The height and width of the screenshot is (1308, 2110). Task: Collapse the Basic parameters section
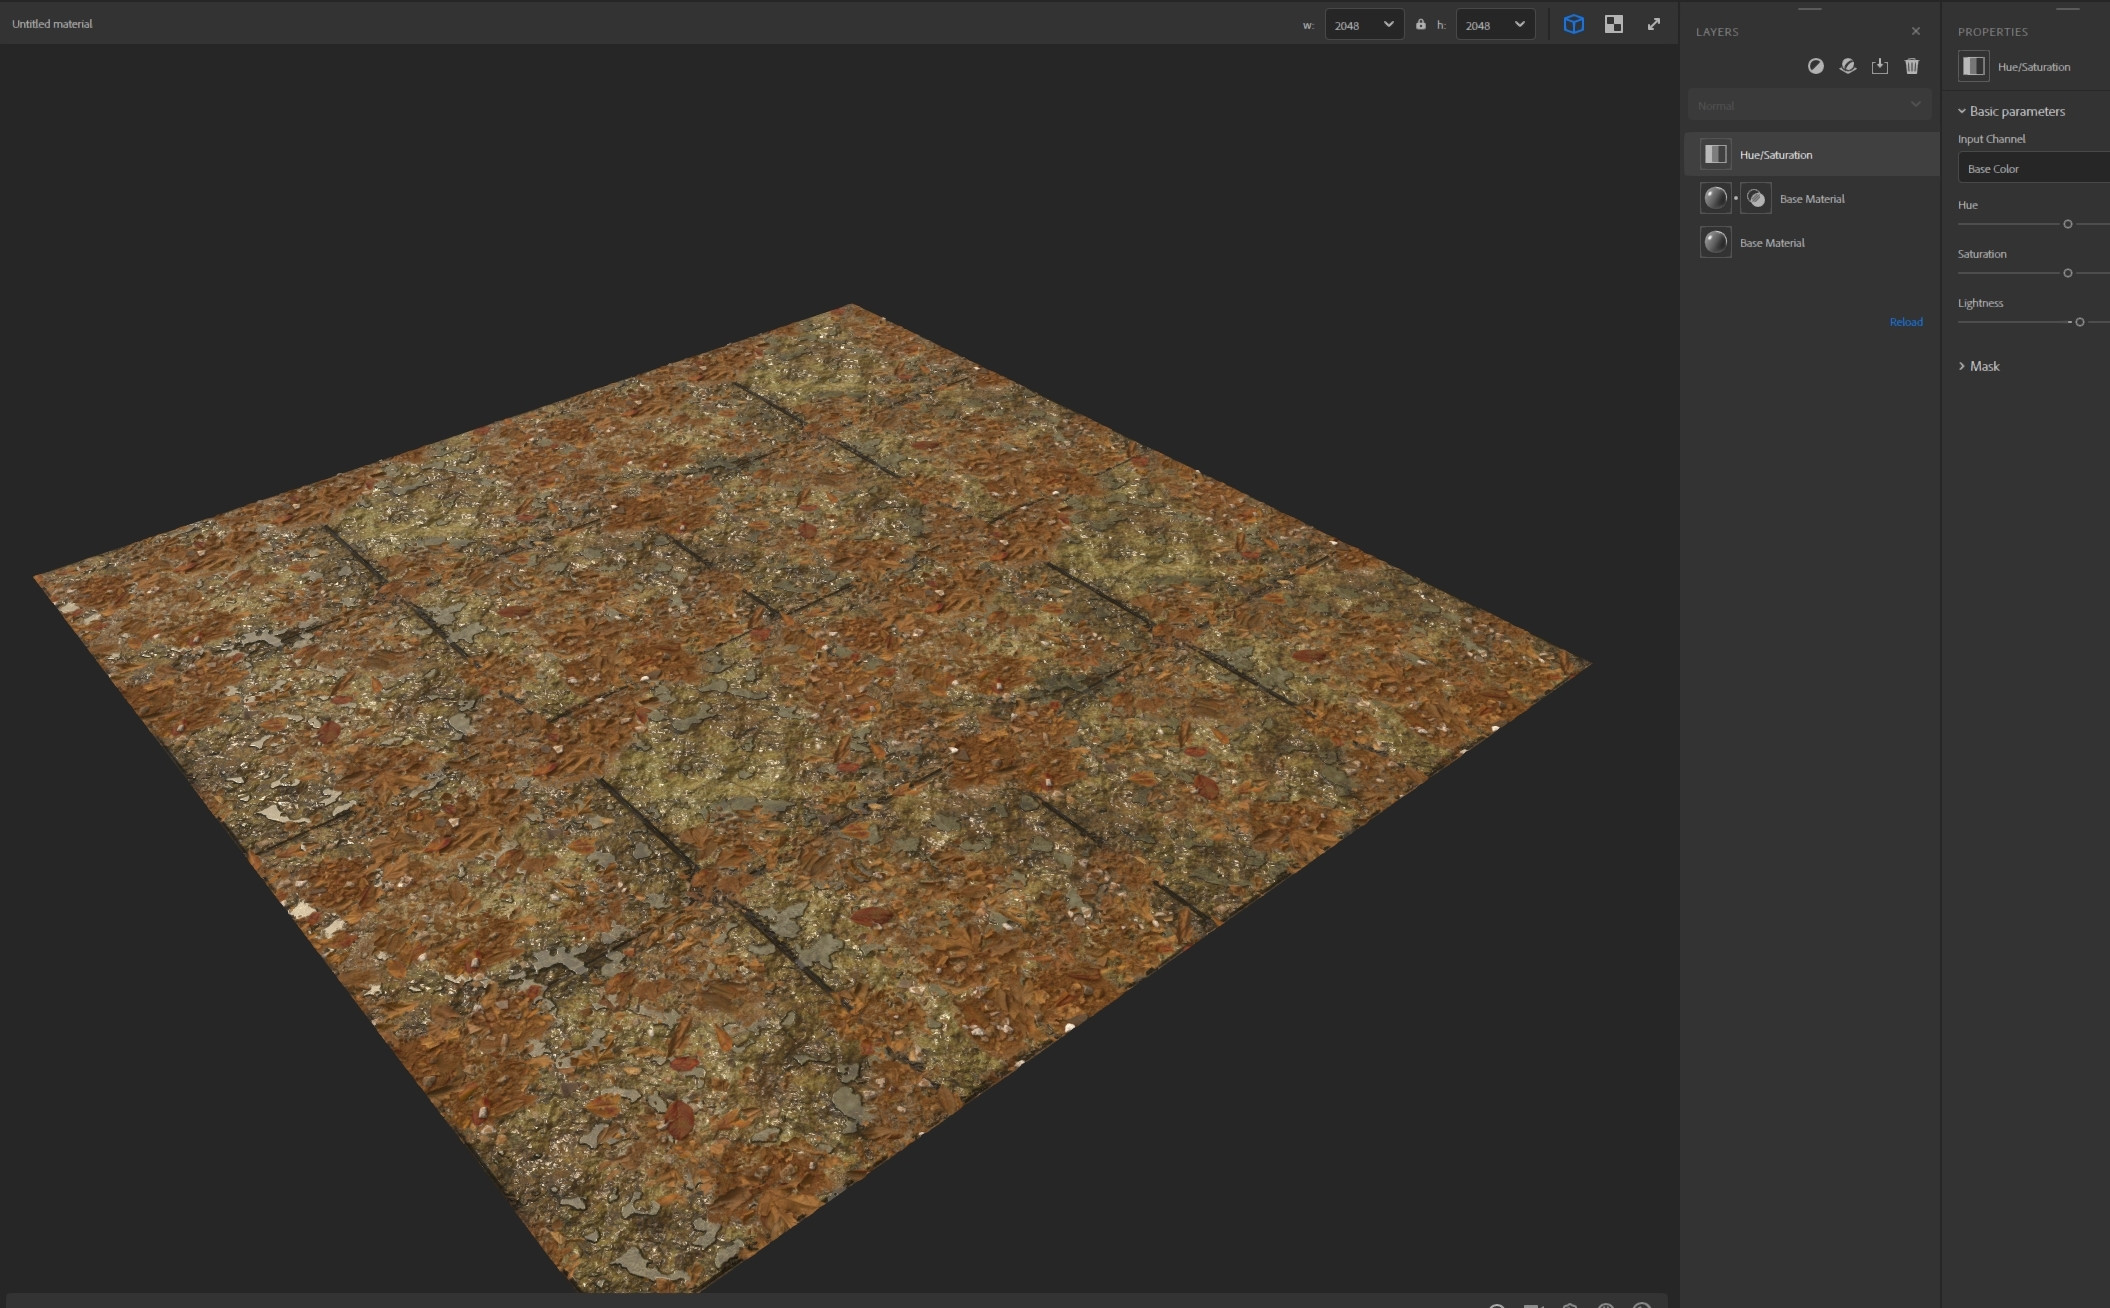click(x=1962, y=111)
